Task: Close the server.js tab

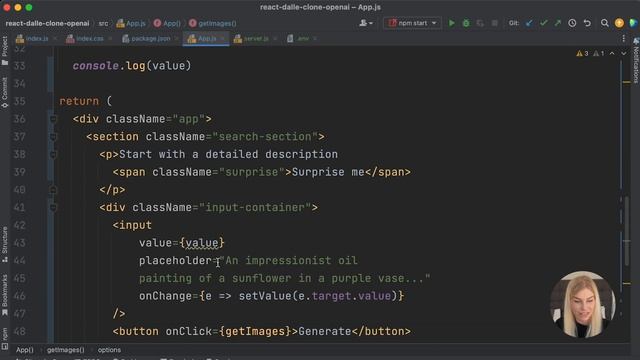Action: [275, 39]
